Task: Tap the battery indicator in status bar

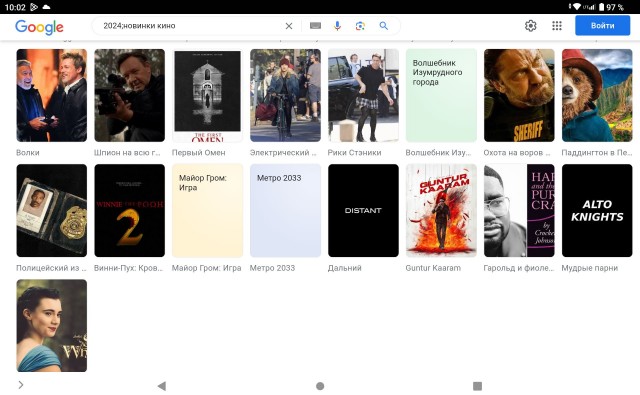Action: click(601, 7)
